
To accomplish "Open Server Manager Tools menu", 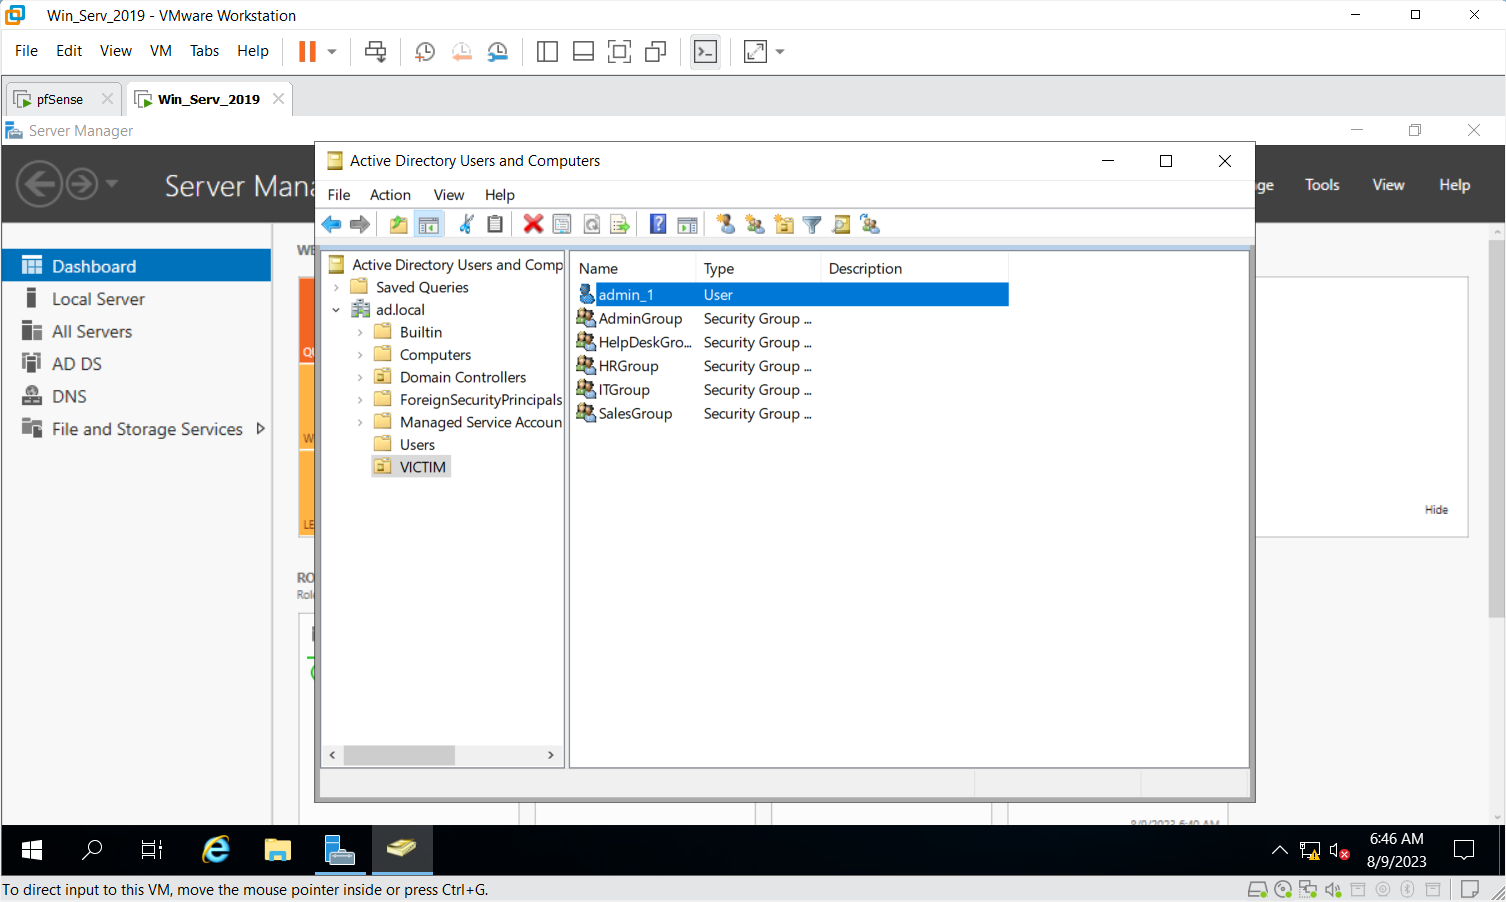I will tap(1322, 185).
